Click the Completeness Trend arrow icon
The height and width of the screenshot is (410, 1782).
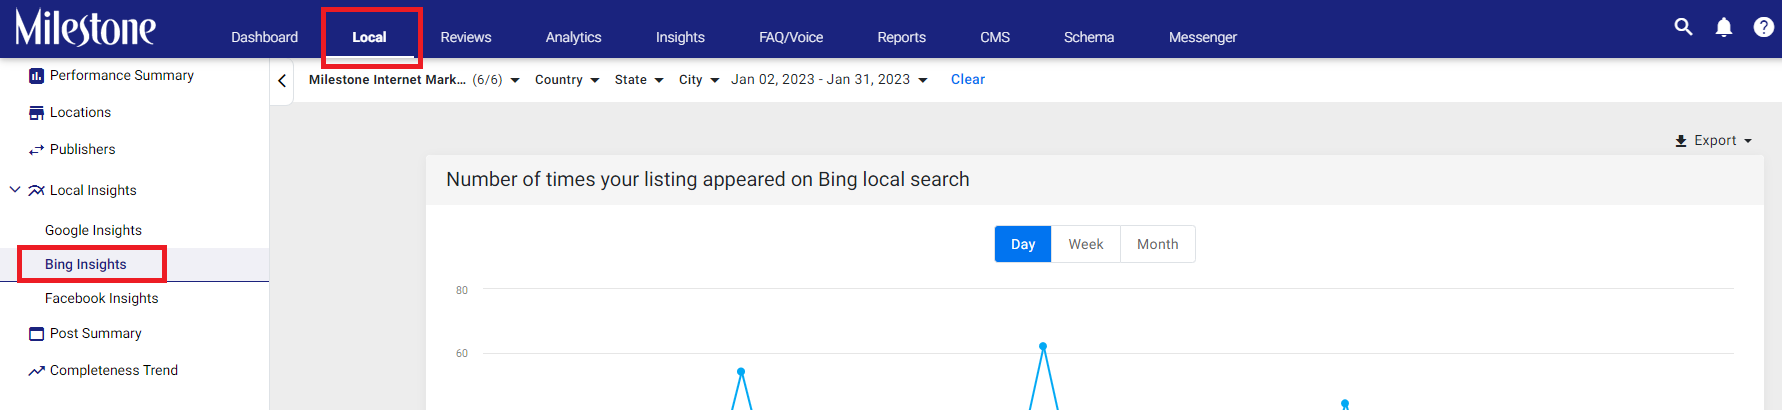point(37,371)
